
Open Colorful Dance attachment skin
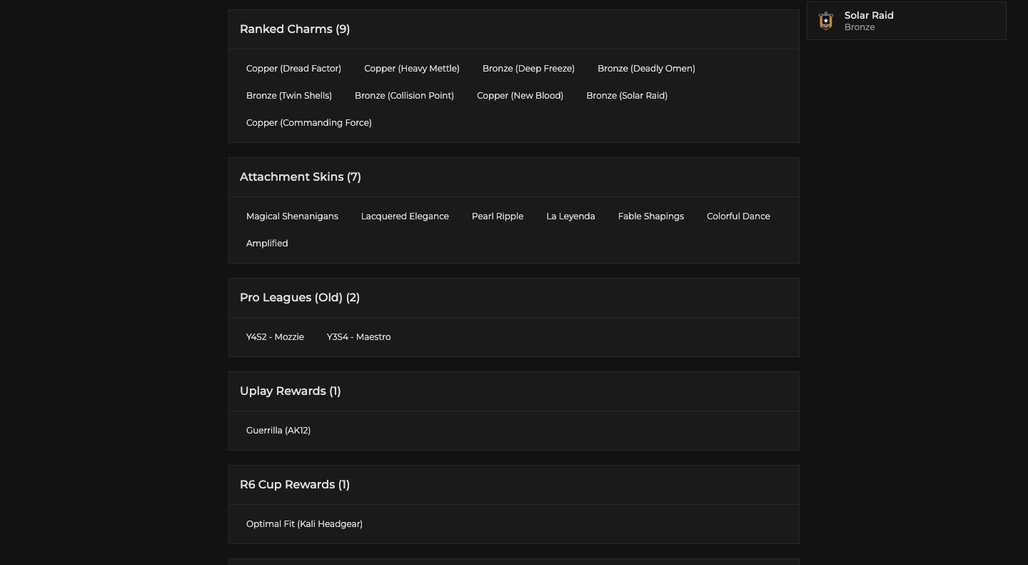tap(738, 216)
